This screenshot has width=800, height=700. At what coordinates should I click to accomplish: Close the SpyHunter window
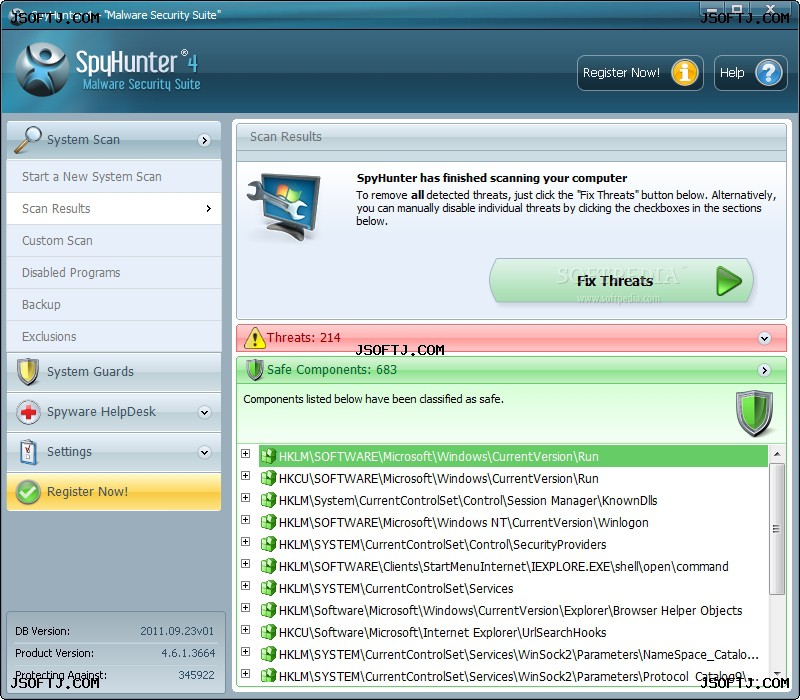(x=770, y=9)
